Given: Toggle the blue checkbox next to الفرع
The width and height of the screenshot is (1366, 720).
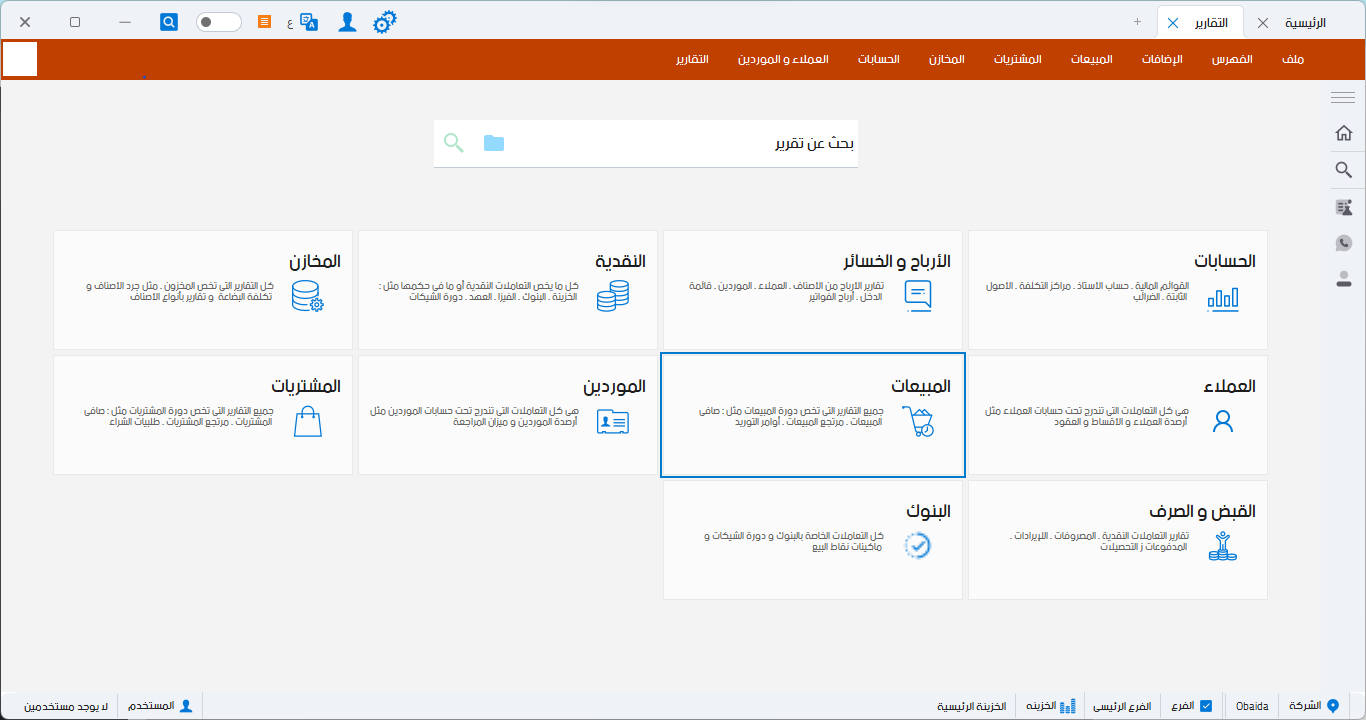Looking at the screenshot, I should click(1205, 705).
